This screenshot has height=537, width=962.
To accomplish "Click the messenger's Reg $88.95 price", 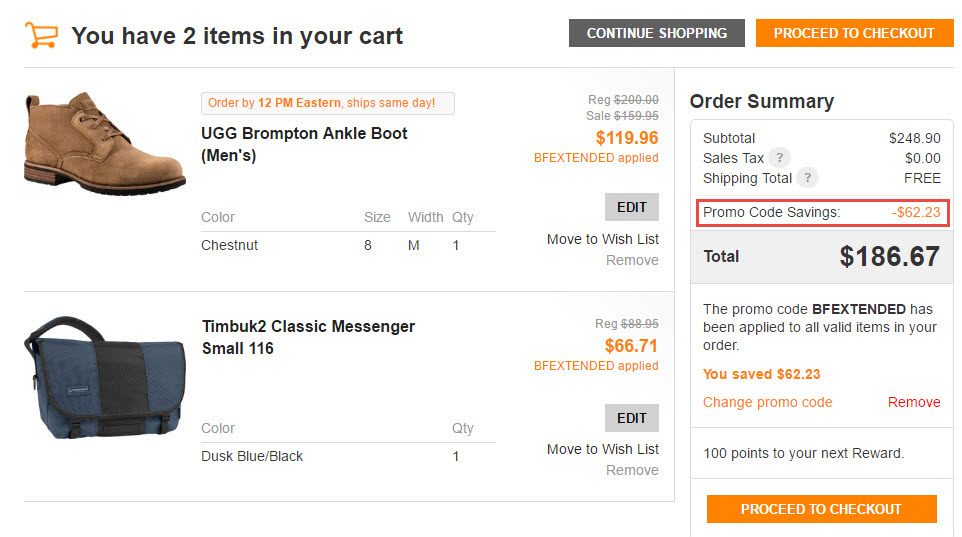I will click(x=626, y=323).
